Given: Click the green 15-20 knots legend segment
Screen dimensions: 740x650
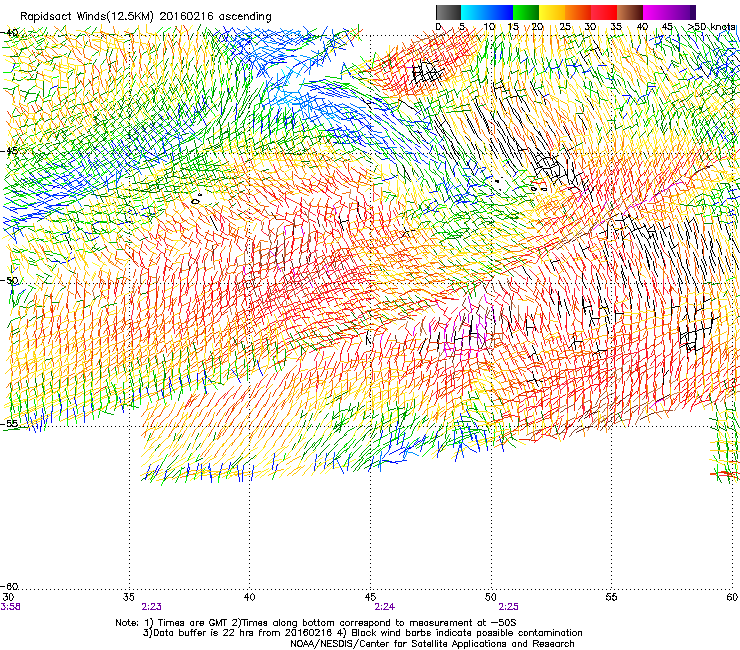Looking at the screenshot, I should pos(526,12).
